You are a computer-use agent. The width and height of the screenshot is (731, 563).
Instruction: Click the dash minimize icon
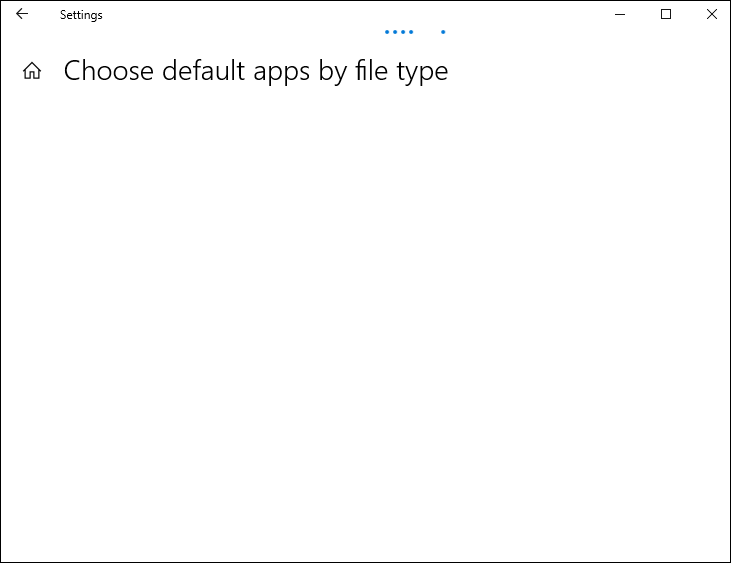(x=621, y=15)
